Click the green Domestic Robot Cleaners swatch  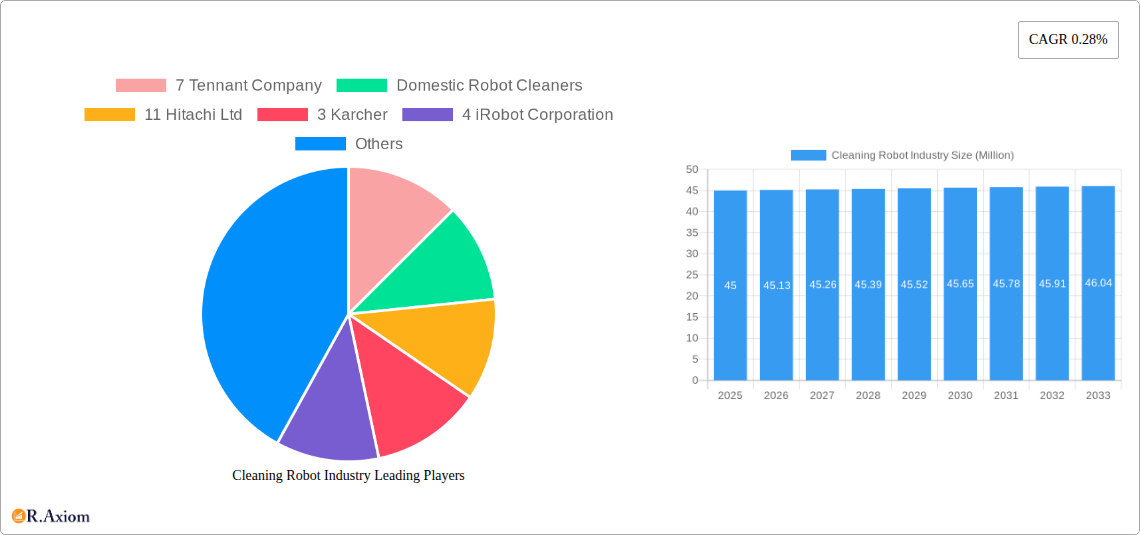361,85
